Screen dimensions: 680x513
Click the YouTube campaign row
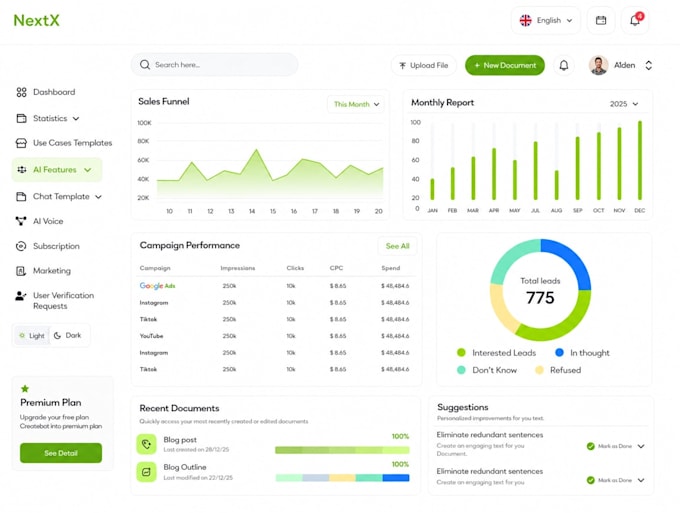[275, 336]
